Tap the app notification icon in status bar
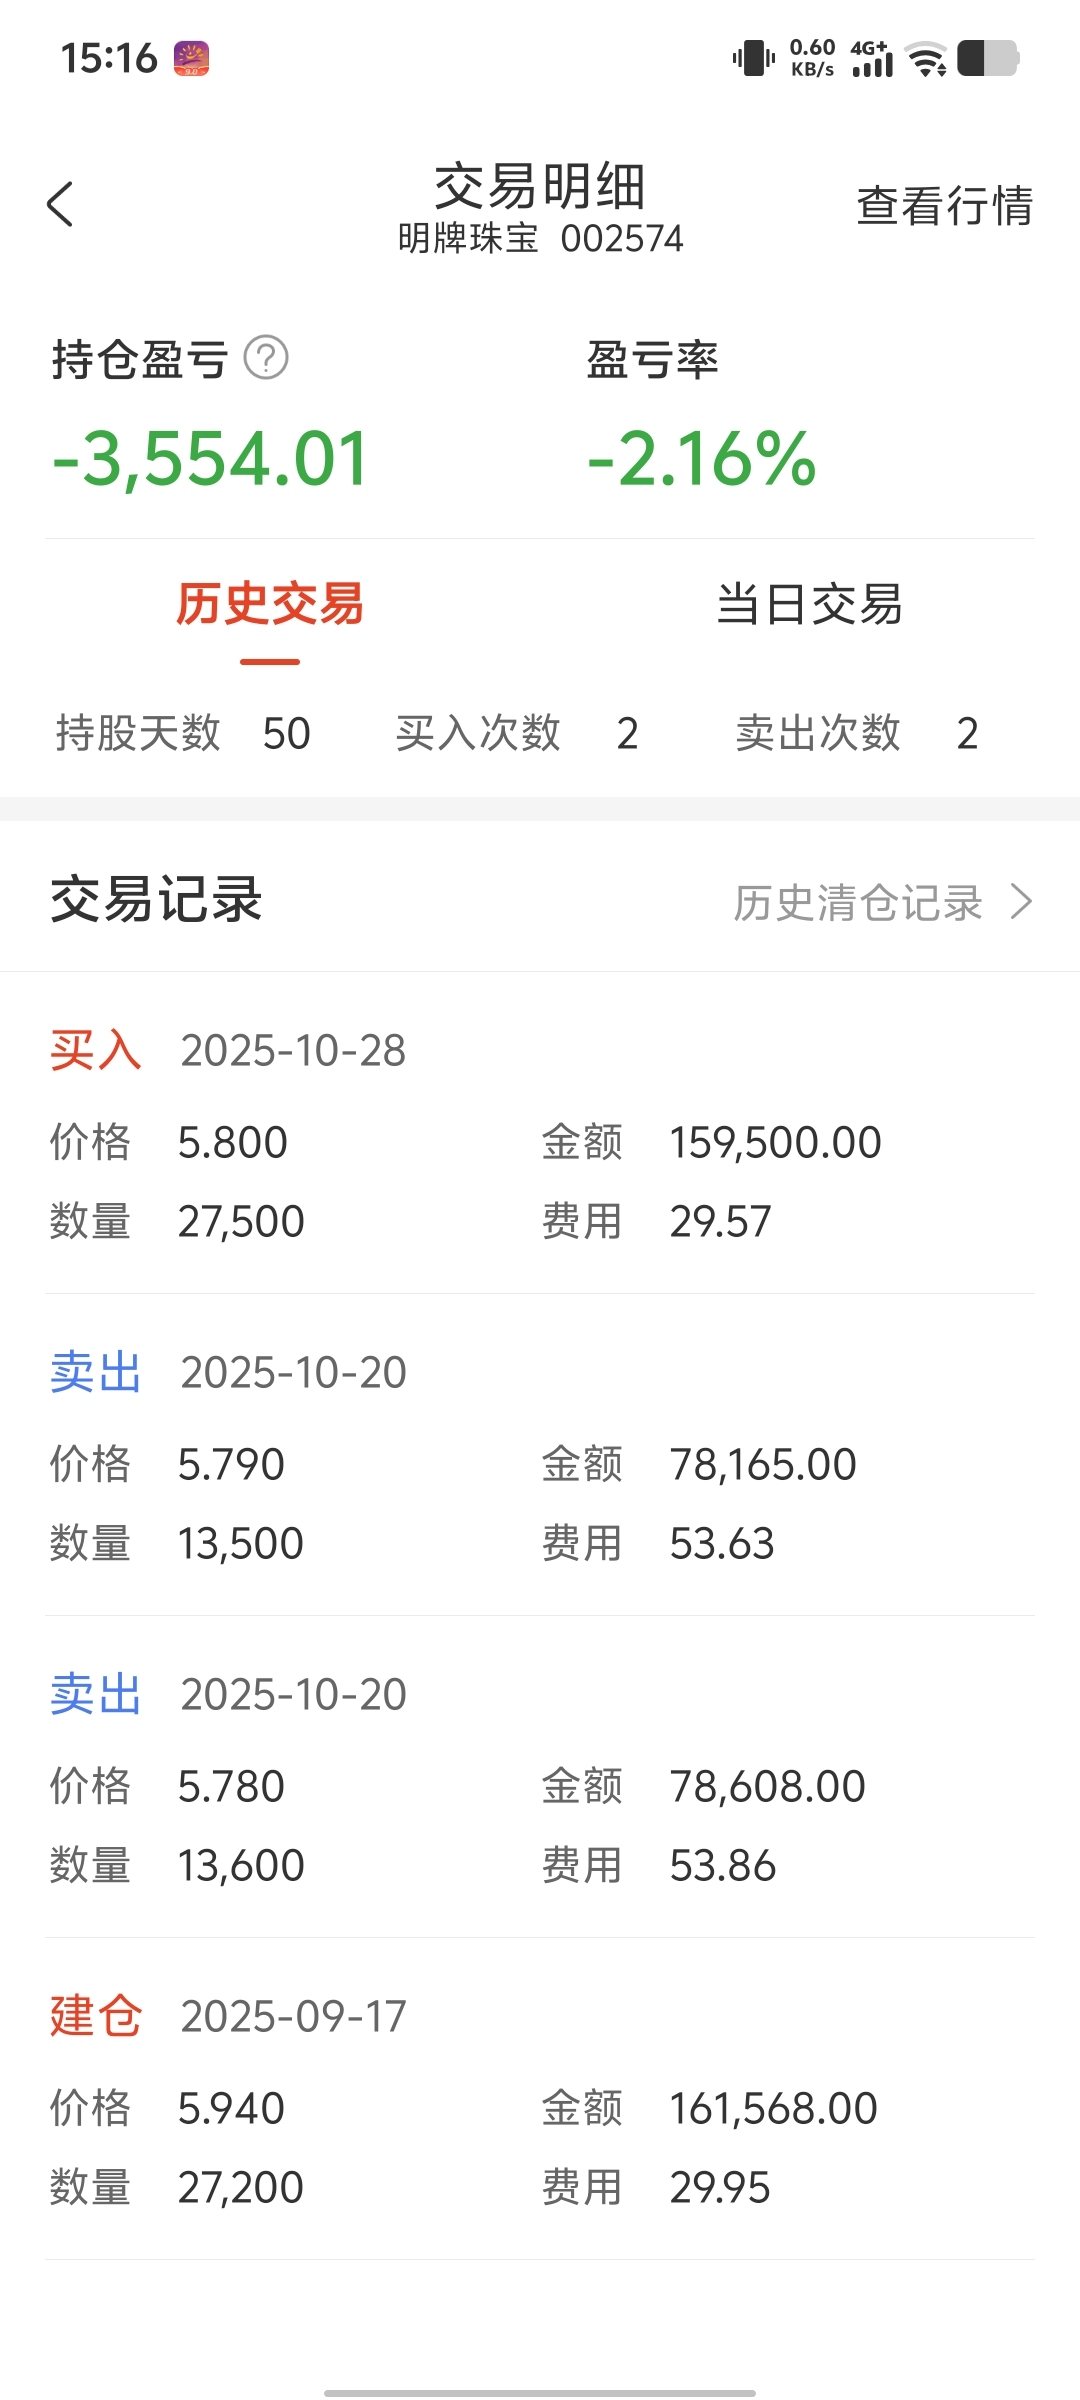 click(x=191, y=59)
